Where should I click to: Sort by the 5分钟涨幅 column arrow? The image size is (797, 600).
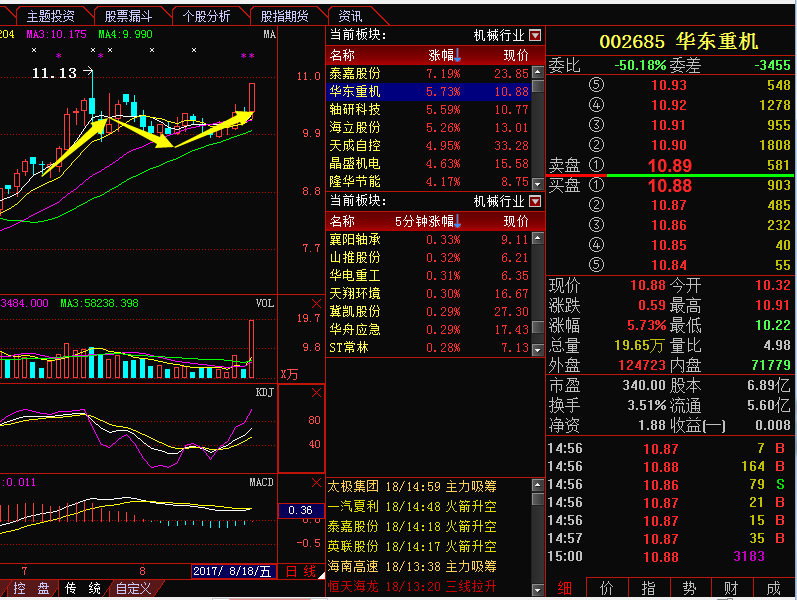click(457, 221)
